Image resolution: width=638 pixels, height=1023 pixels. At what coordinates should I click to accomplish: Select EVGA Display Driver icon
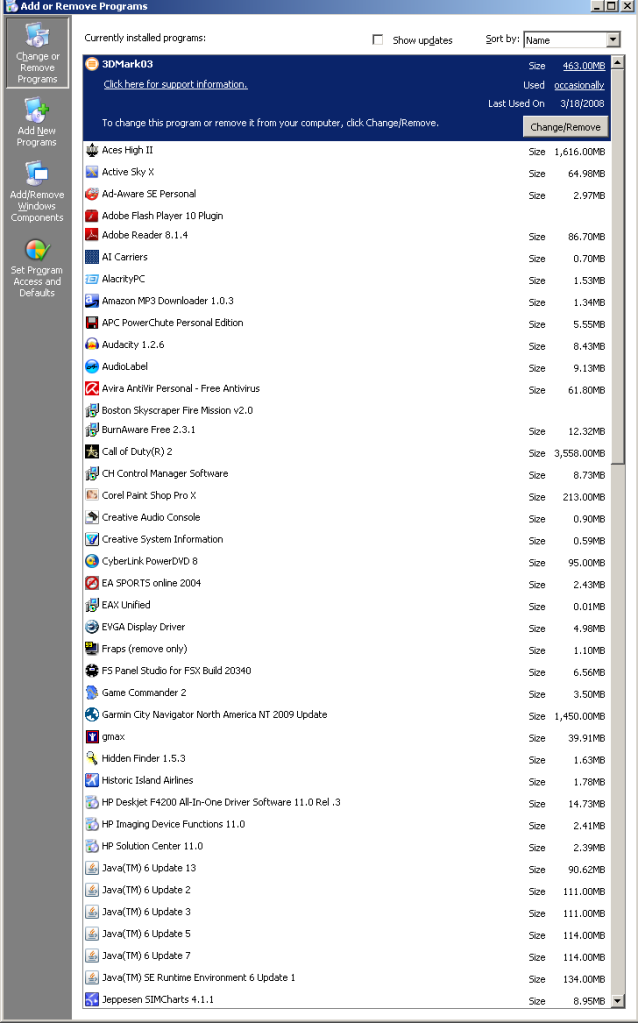[x=92, y=627]
